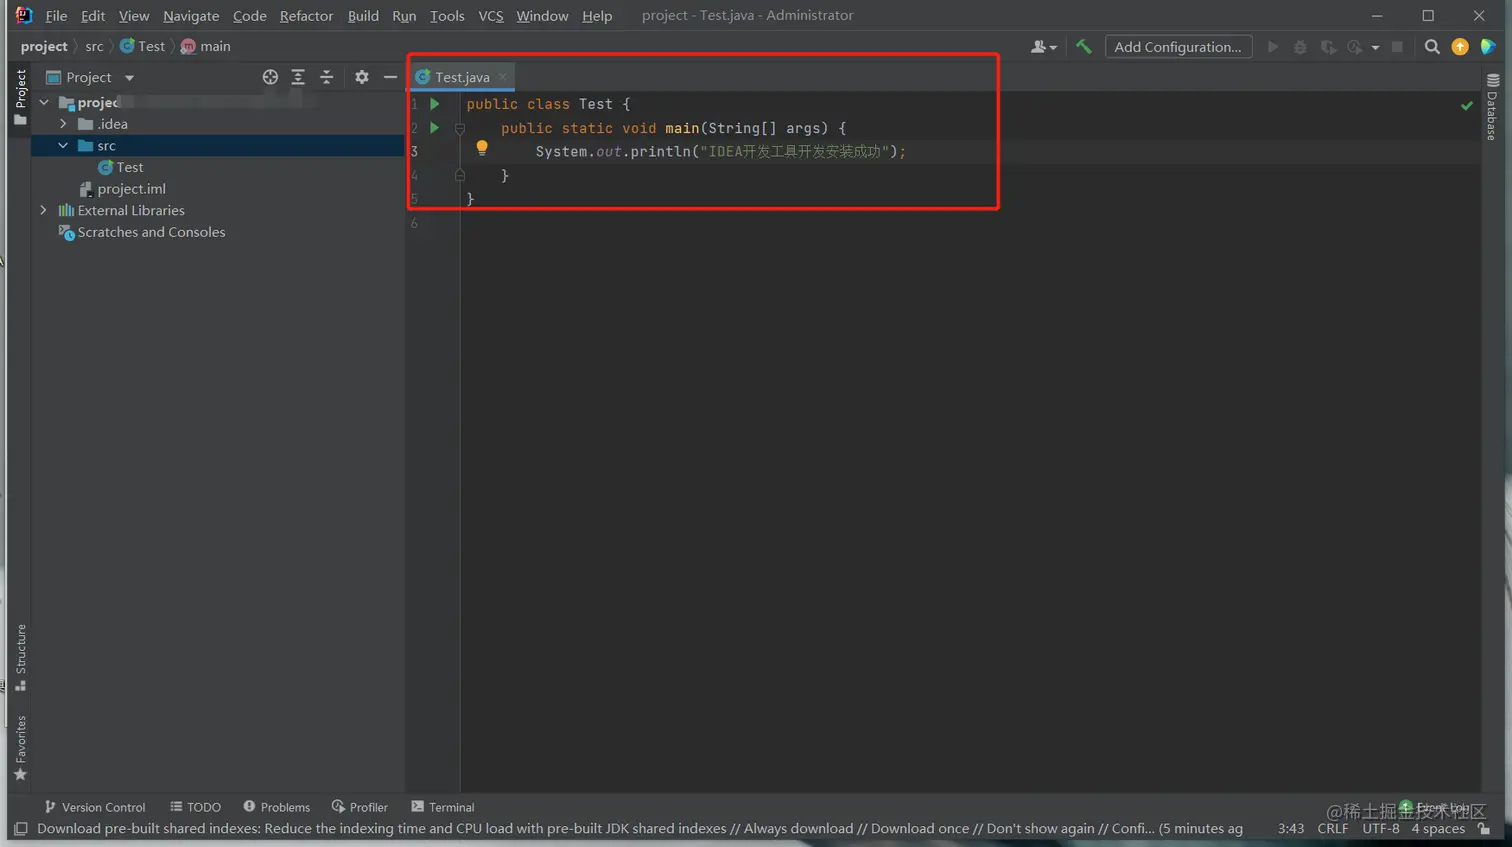1512x847 pixels.
Task: Click the Run with Coverage icon
Action: point(1328,47)
